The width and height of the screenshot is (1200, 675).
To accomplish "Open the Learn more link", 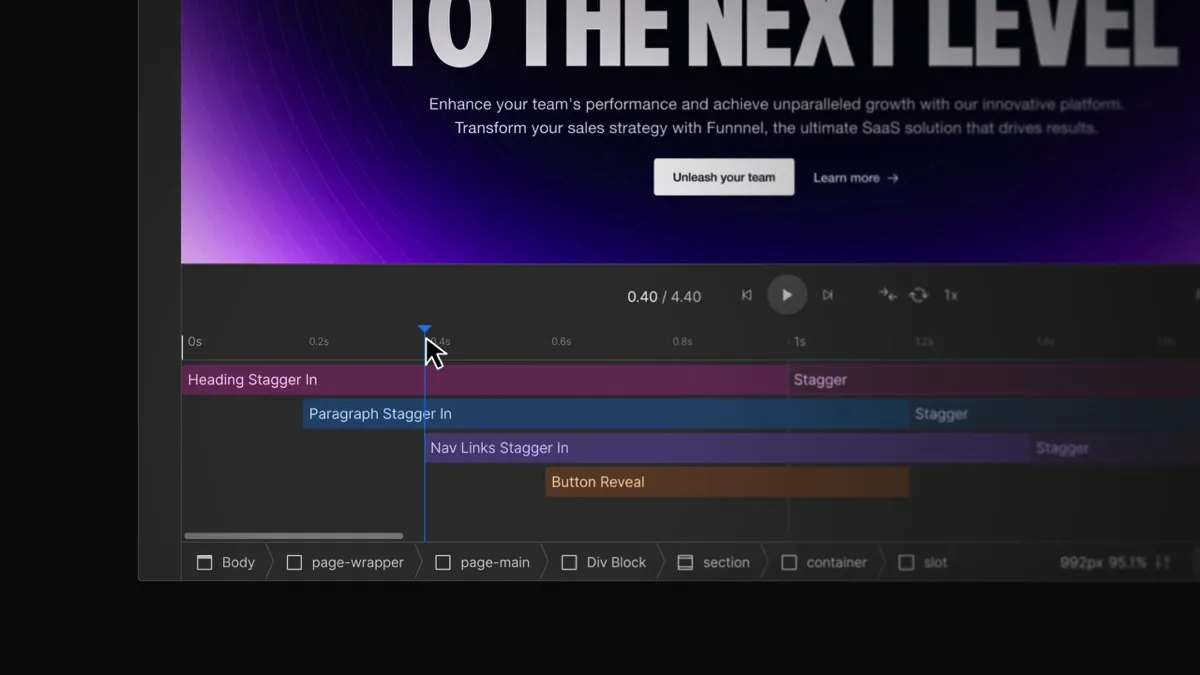I will tap(856, 178).
